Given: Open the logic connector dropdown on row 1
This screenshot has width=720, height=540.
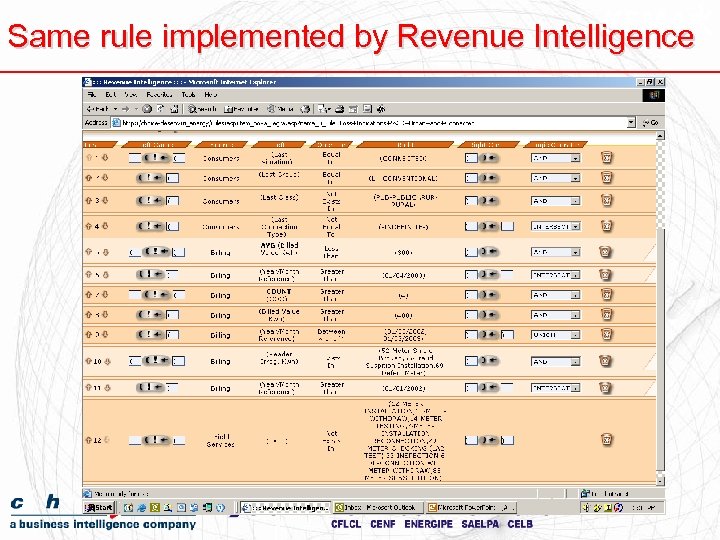Looking at the screenshot, I should (575, 158).
